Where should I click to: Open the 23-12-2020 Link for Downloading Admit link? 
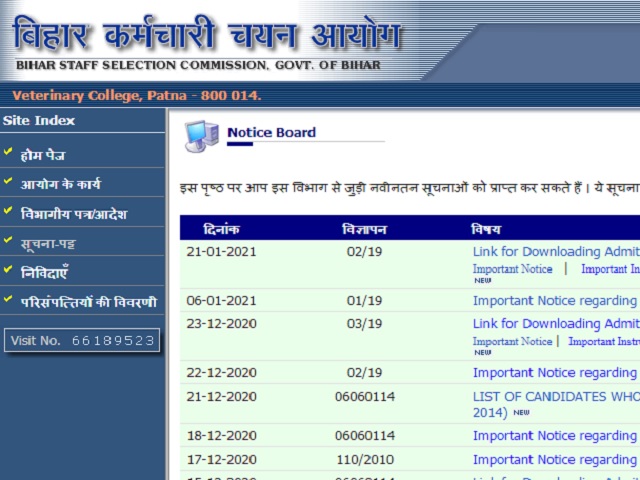click(x=556, y=324)
